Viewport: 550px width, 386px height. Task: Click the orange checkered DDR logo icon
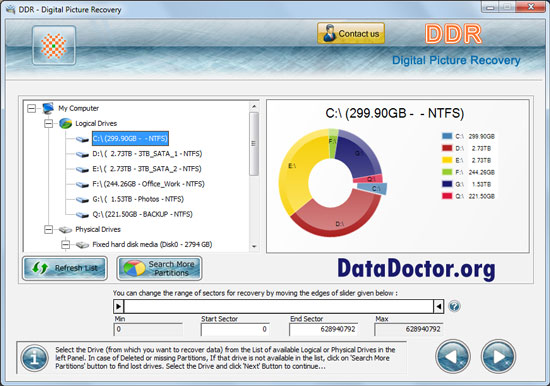54,46
